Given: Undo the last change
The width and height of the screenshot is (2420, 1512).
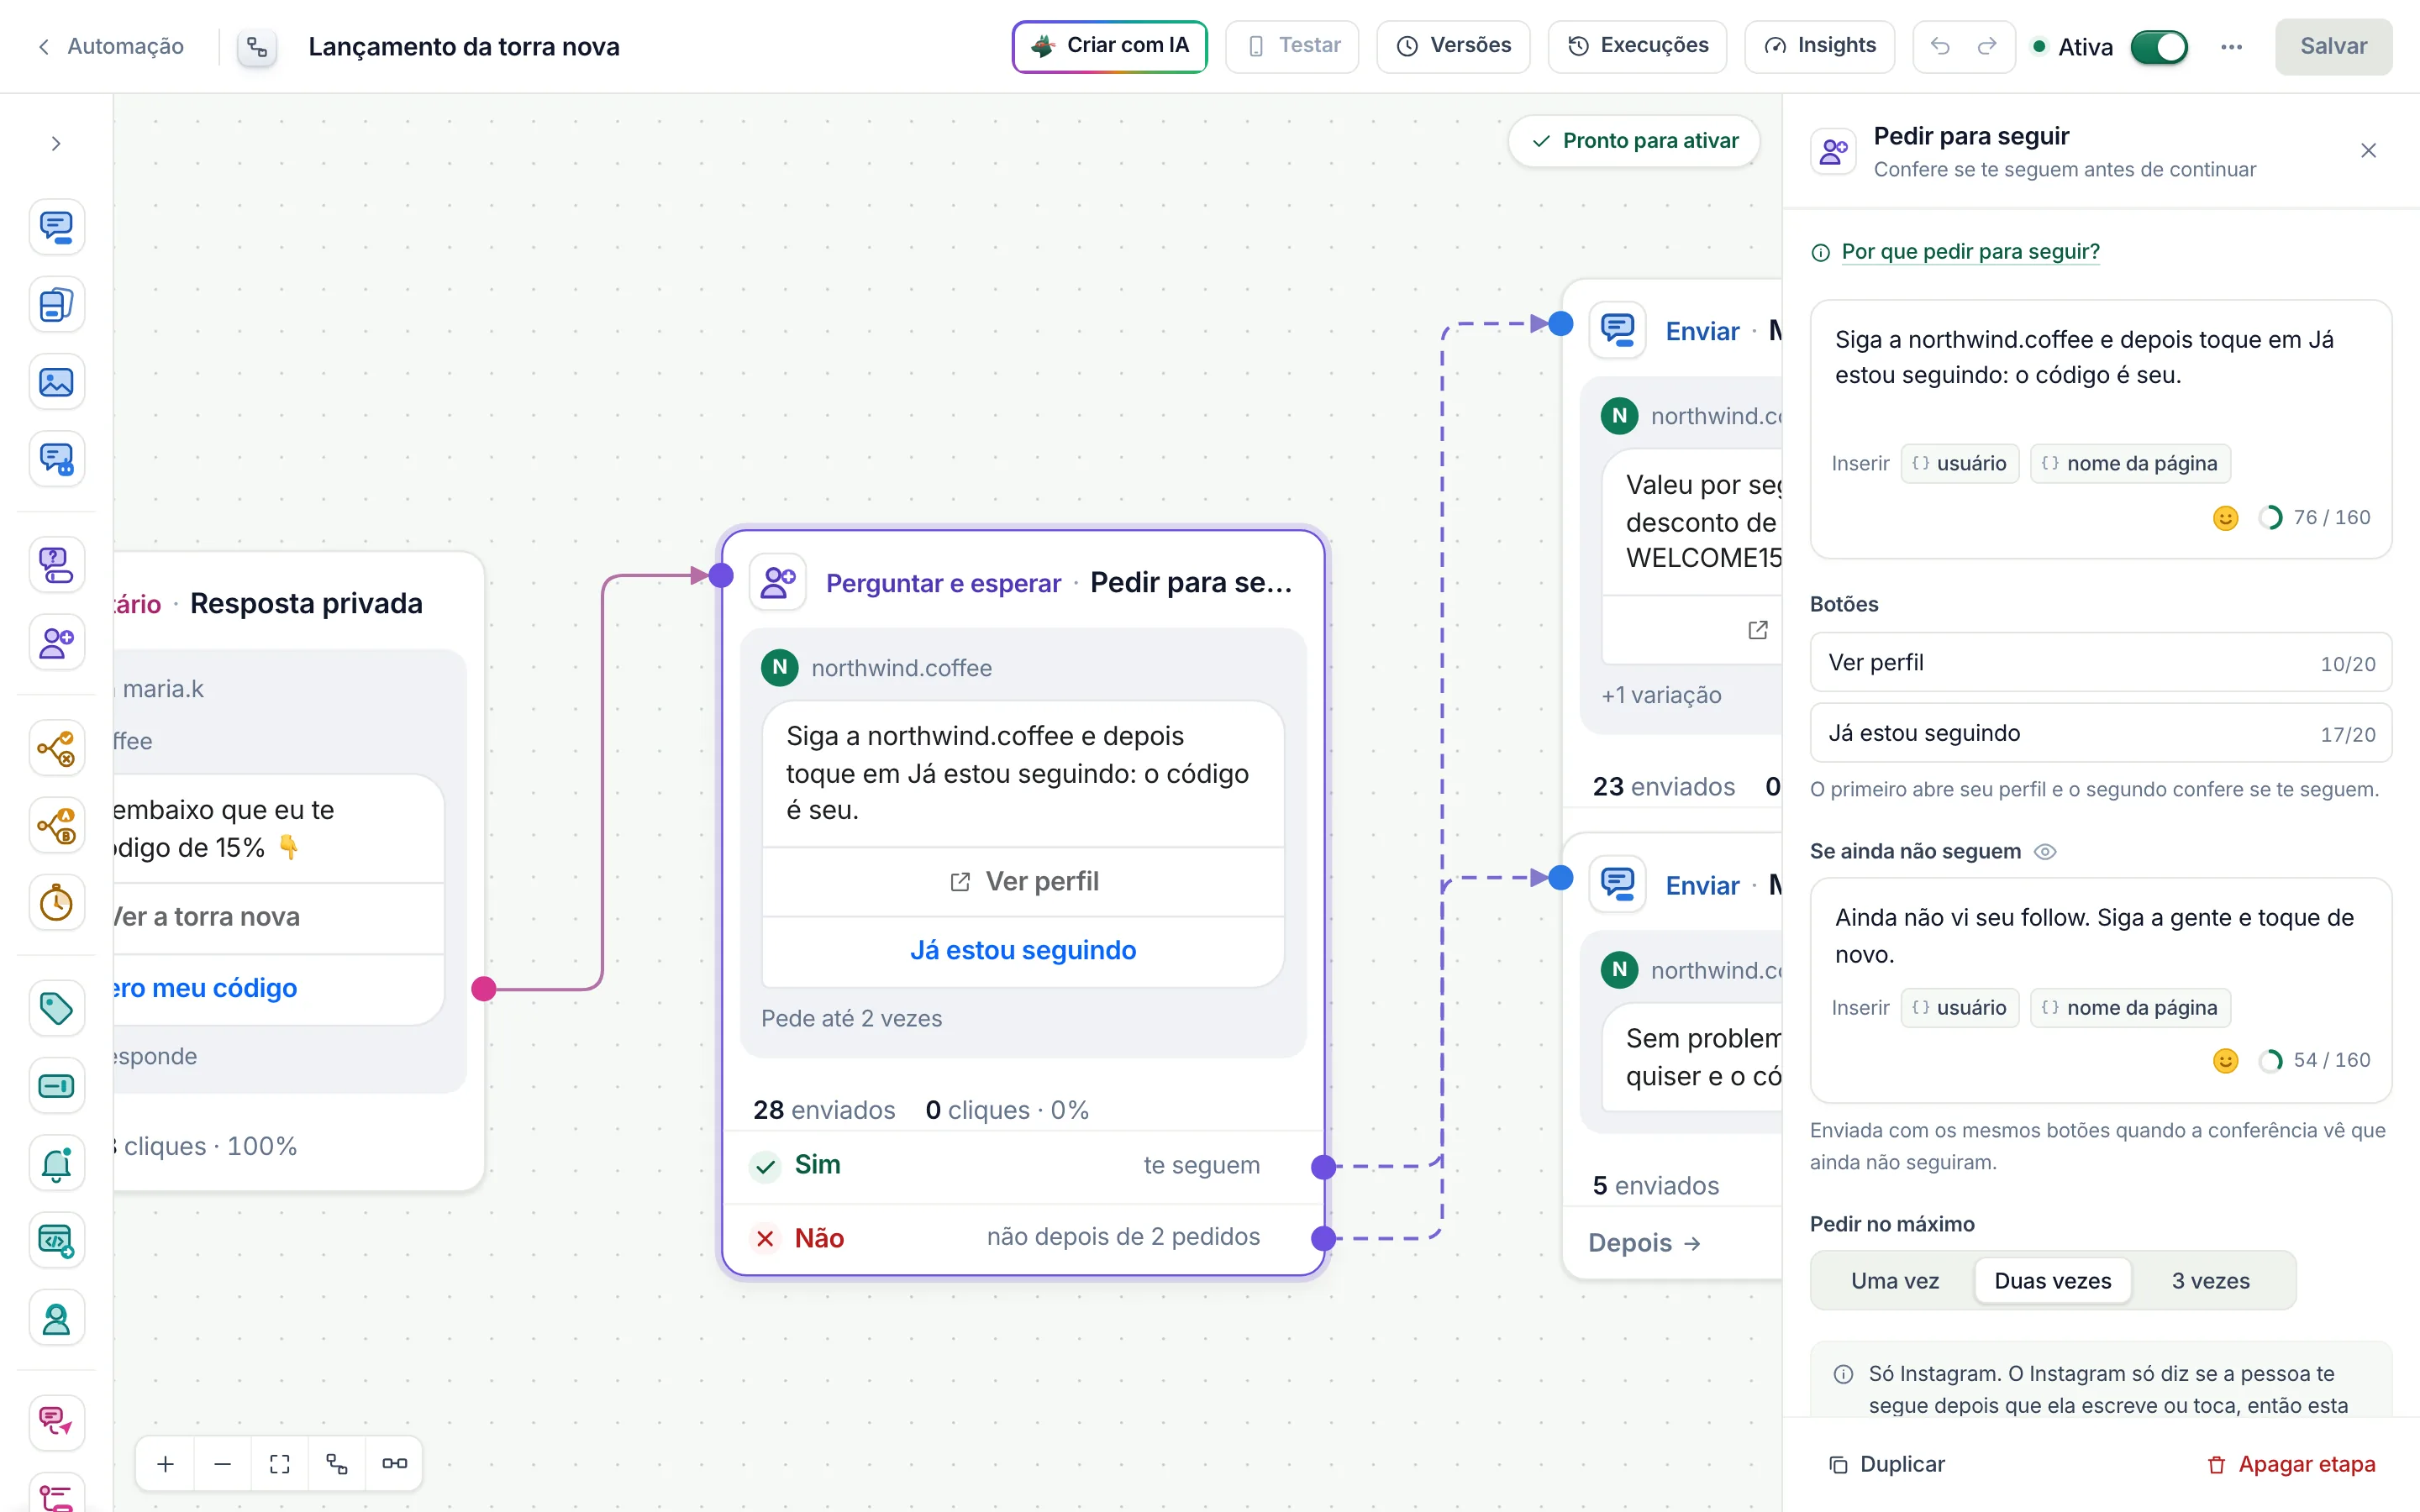Looking at the screenshot, I should 1940,46.
